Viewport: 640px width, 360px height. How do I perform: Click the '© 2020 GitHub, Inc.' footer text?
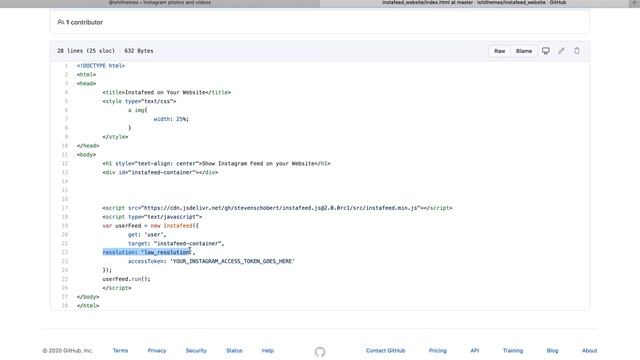[x=68, y=351]
